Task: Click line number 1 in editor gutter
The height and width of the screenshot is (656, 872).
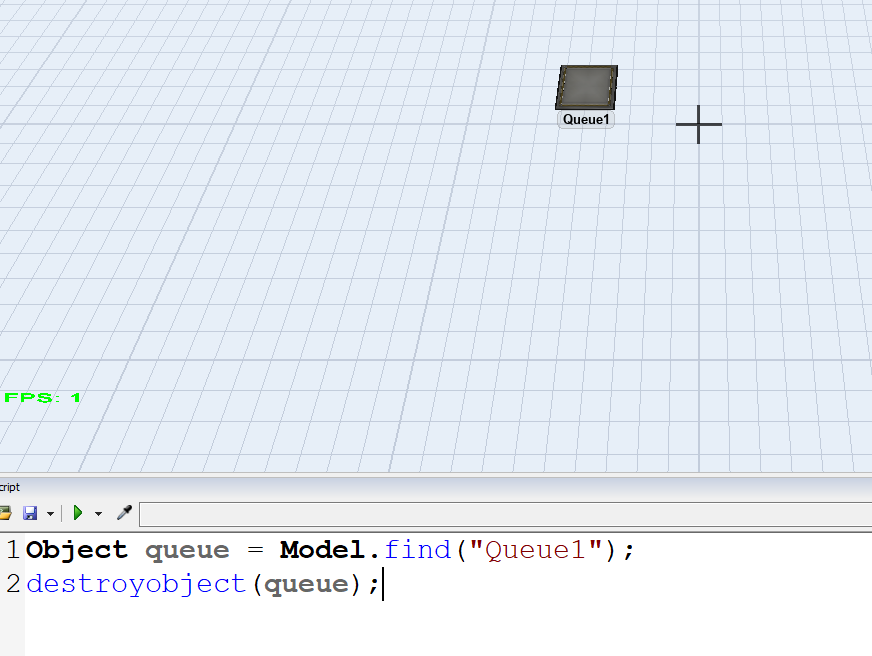Action: pos(12,550)
